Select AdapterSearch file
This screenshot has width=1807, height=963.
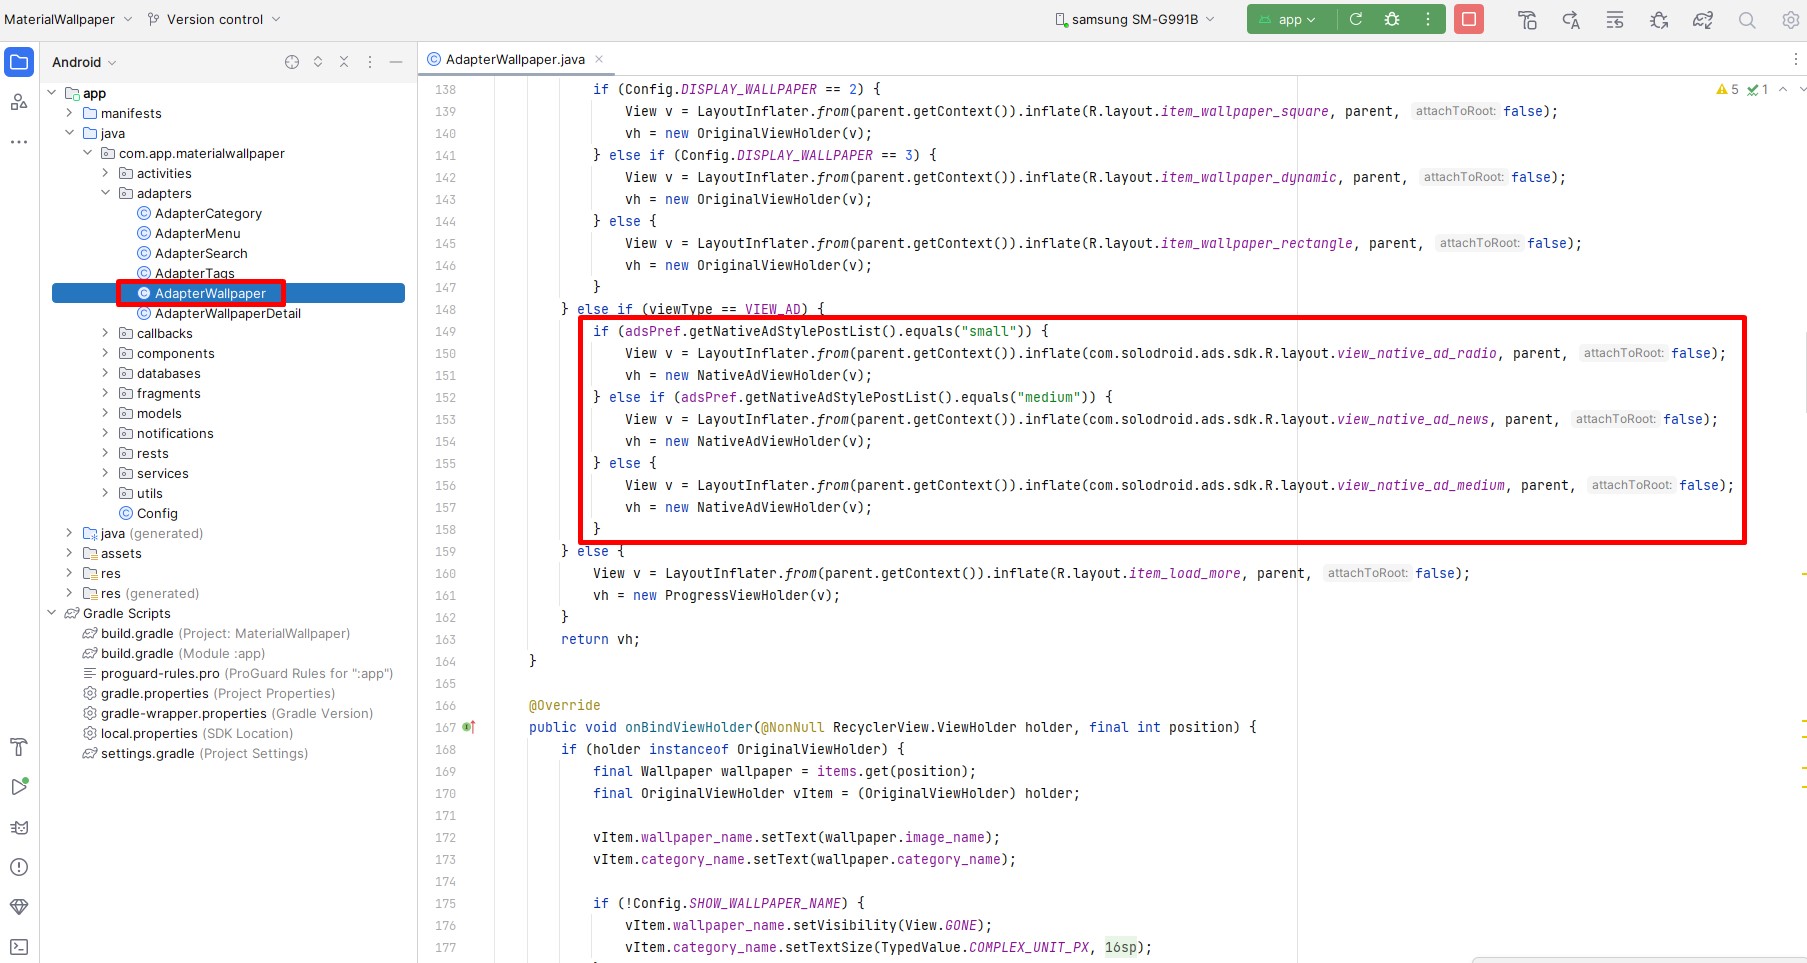pos(201,253)
